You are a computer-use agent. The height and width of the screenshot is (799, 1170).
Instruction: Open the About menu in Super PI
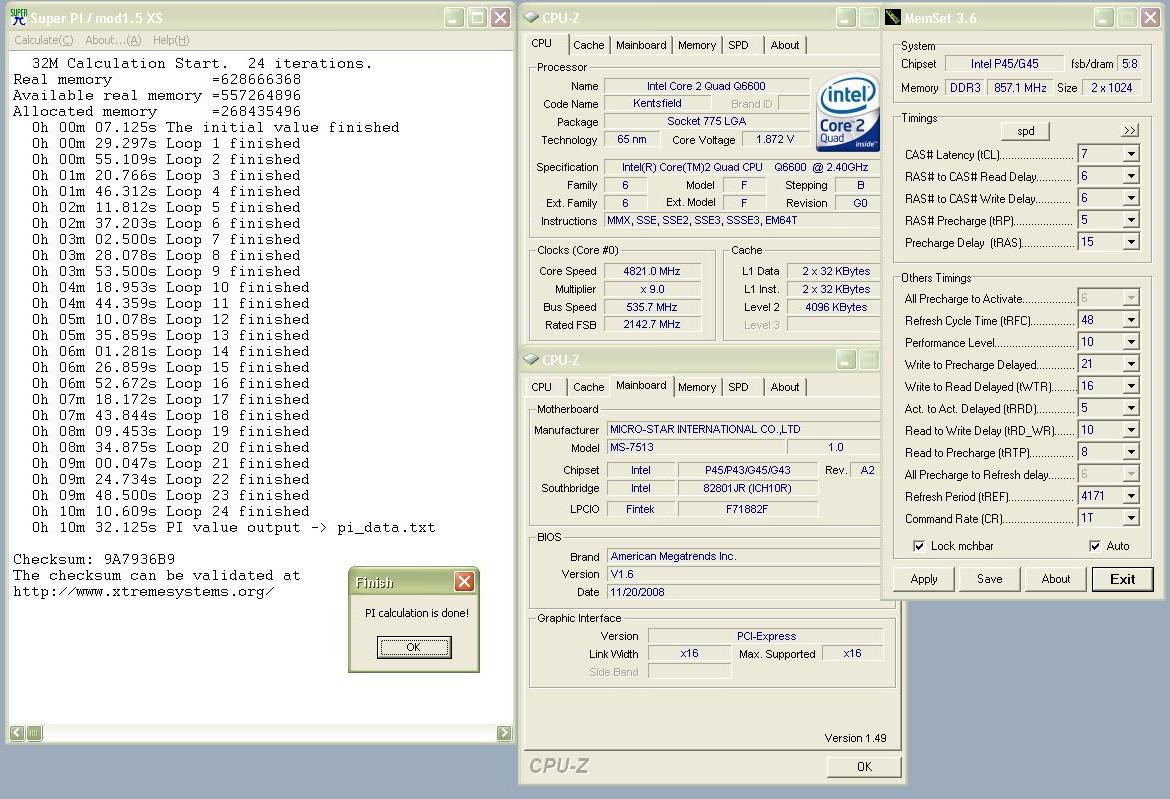click(x=113, y=40)
